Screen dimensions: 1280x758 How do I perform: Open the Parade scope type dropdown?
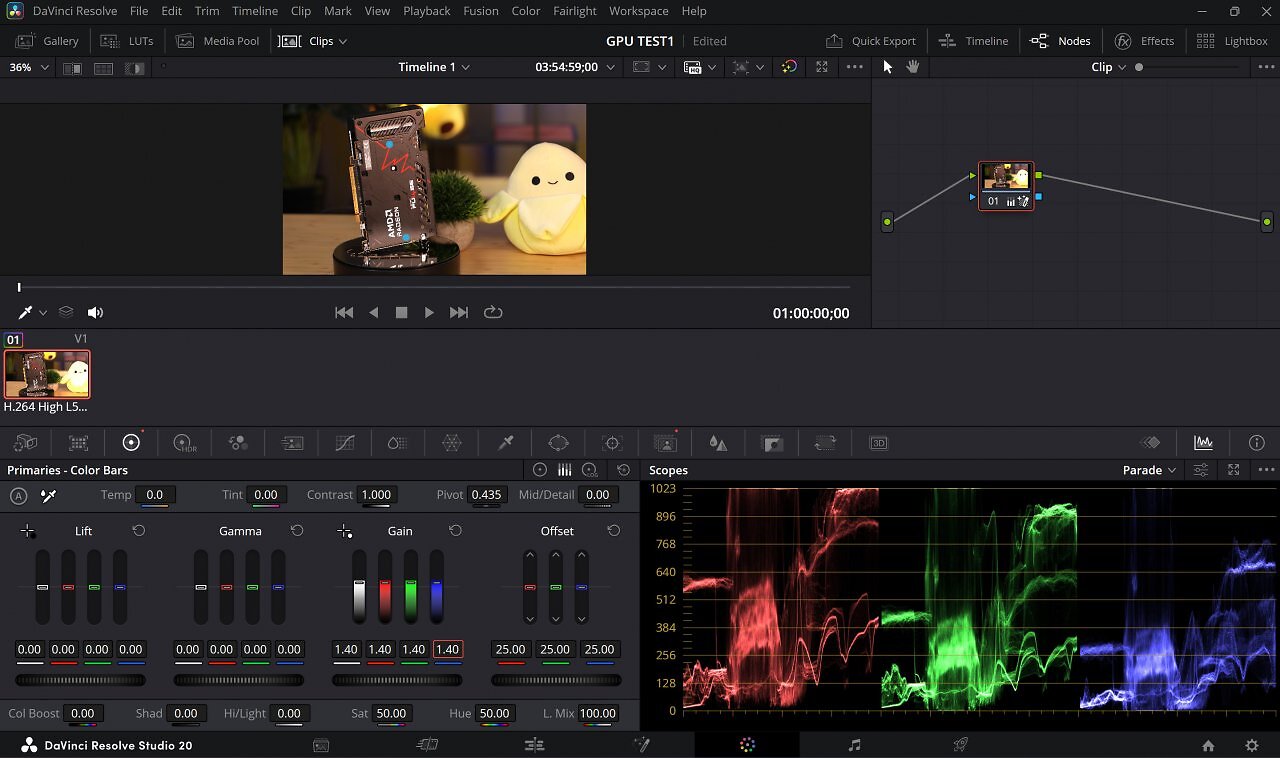pyautogui.click(x=1149, y=470)
